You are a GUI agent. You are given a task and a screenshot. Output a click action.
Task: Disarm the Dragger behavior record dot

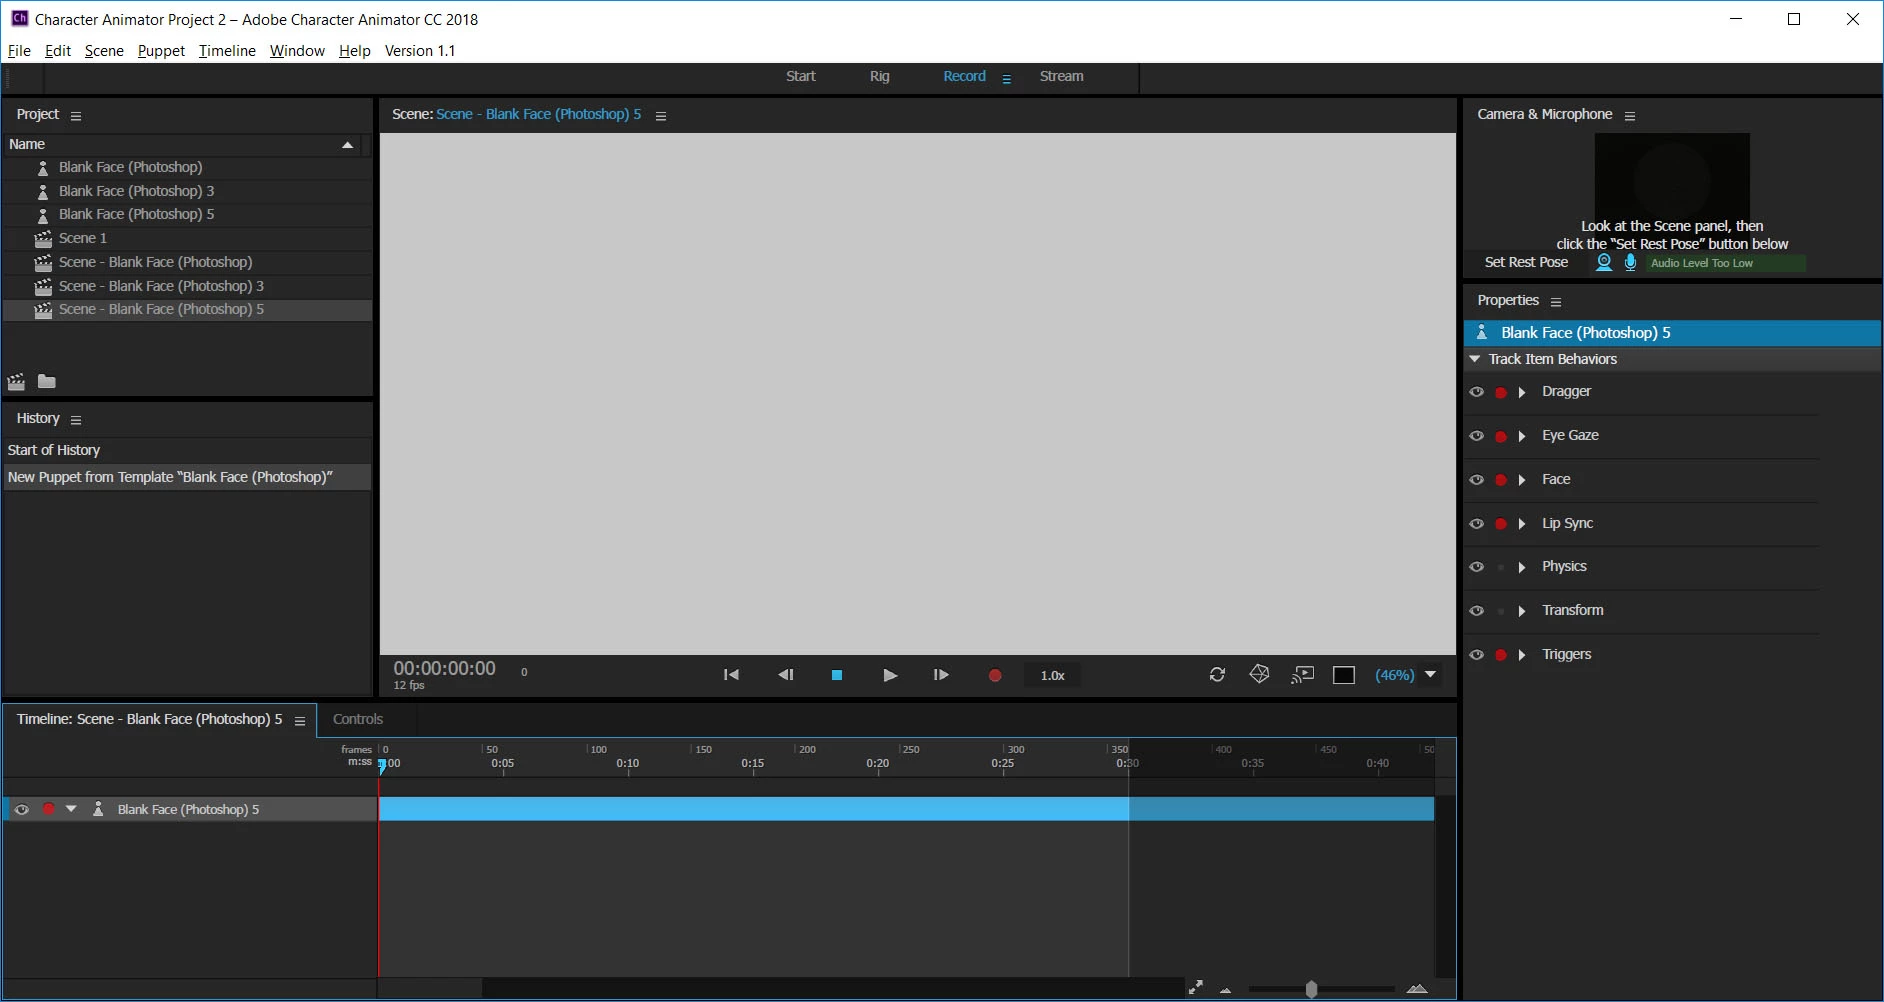pos(1501,393)
